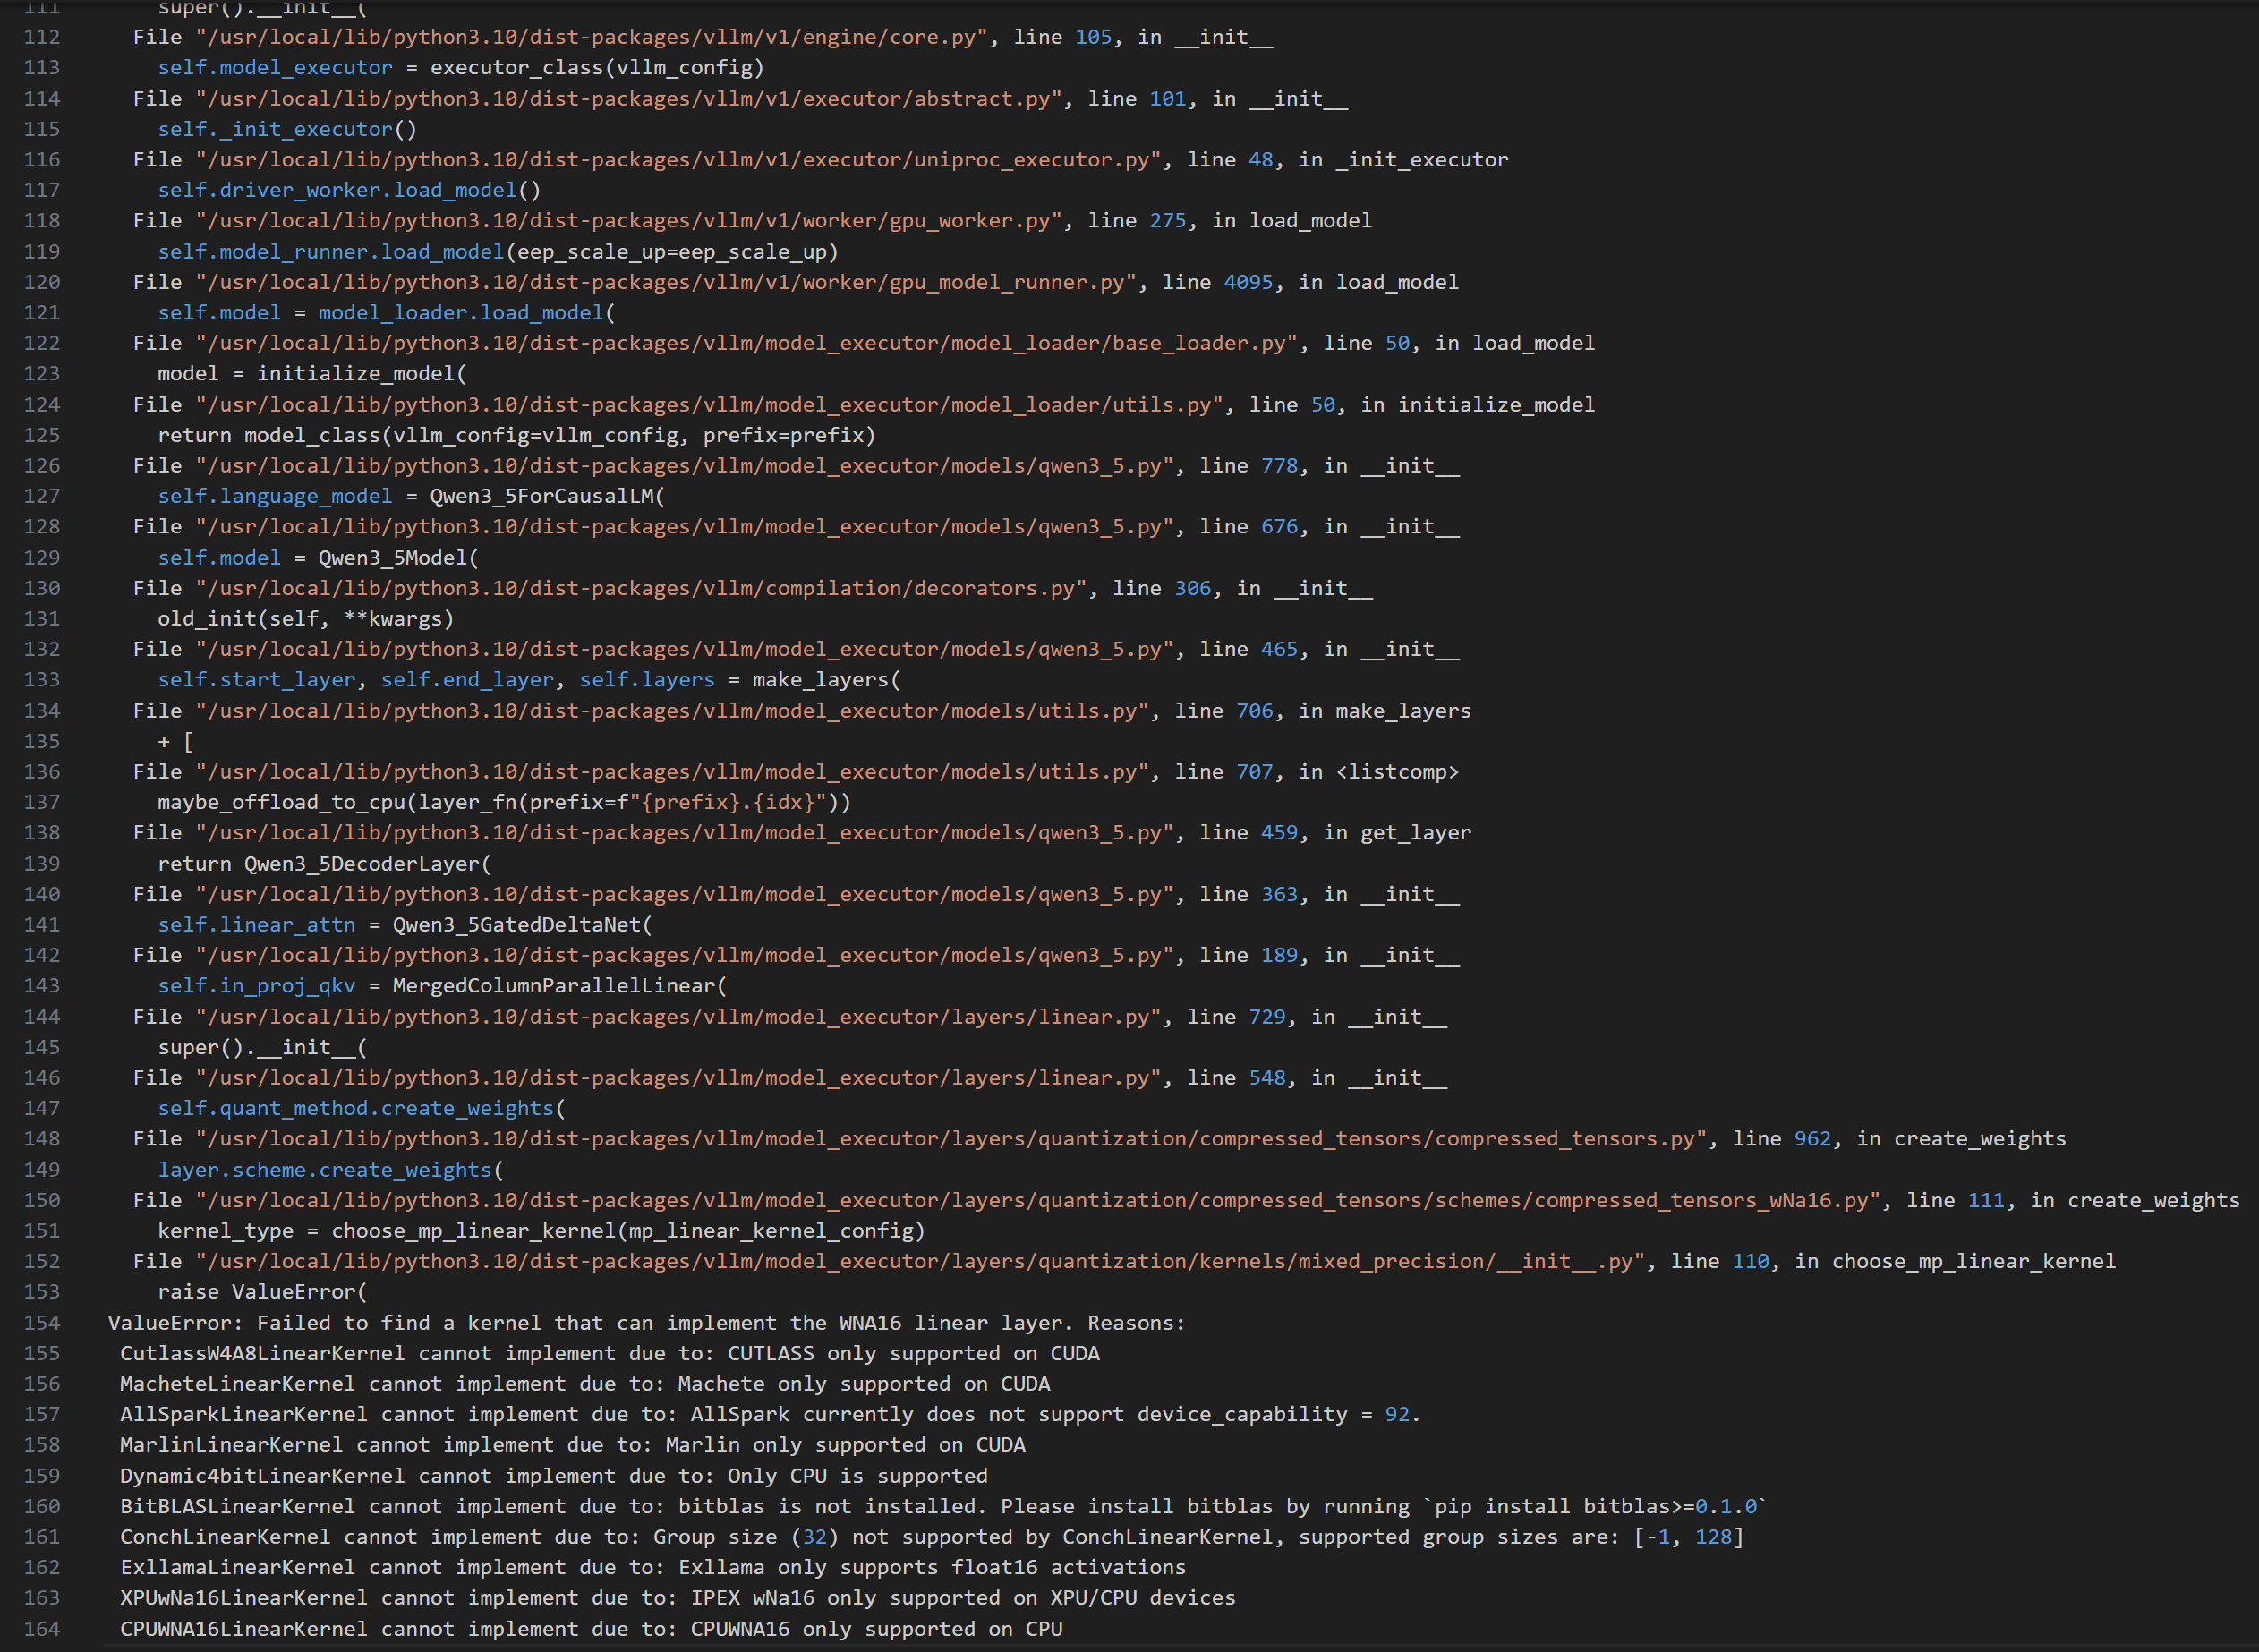Click "self.model_executor" on line 113

[x=275, y=68]
